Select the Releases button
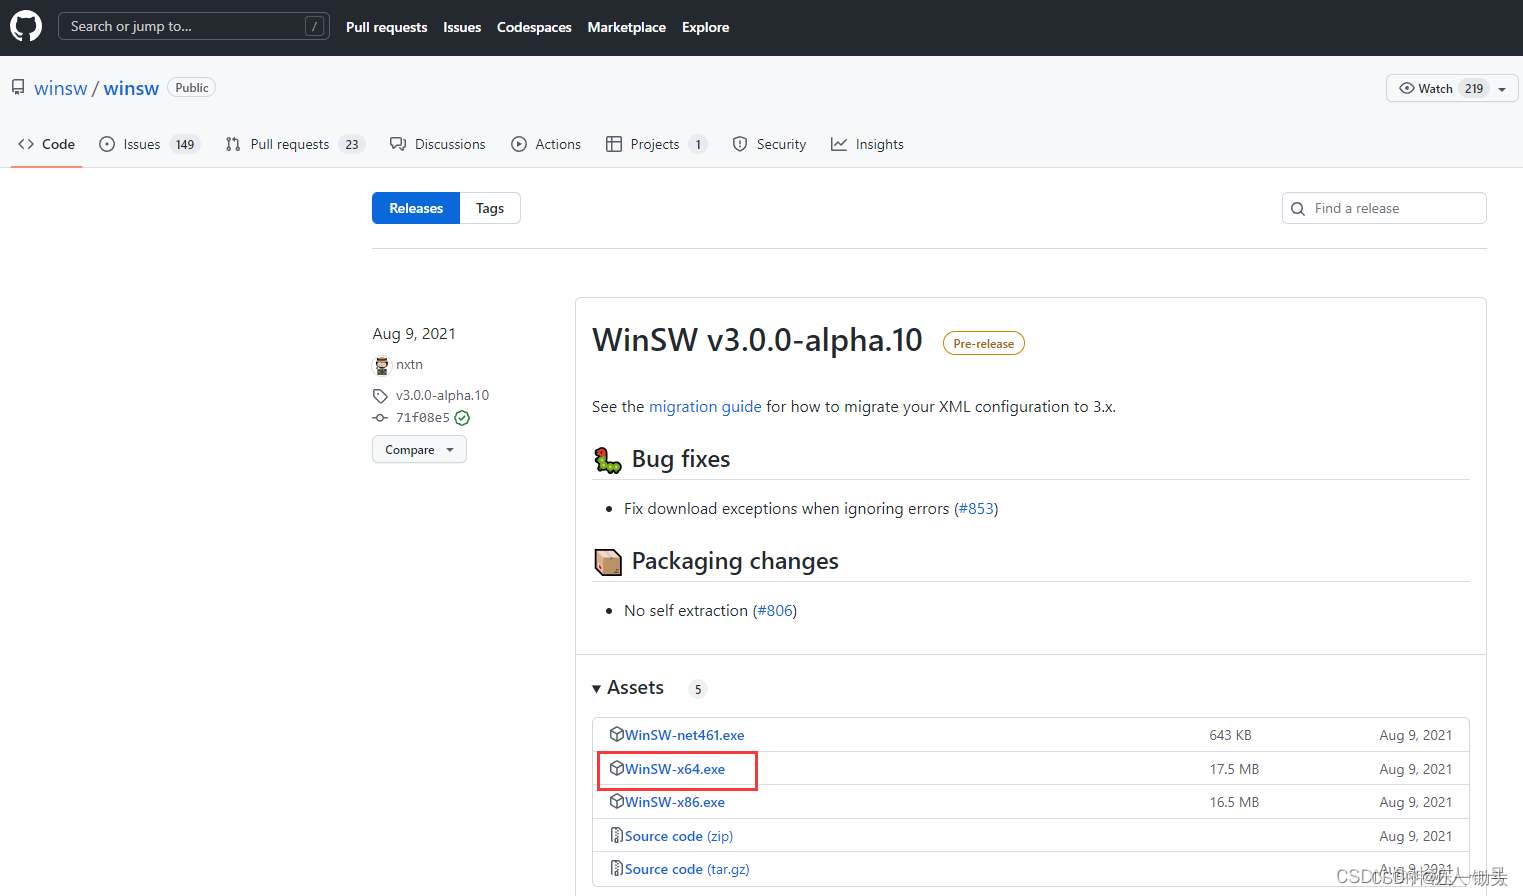Viewport: 1523px width, 896px height. (x=416, y=208)
